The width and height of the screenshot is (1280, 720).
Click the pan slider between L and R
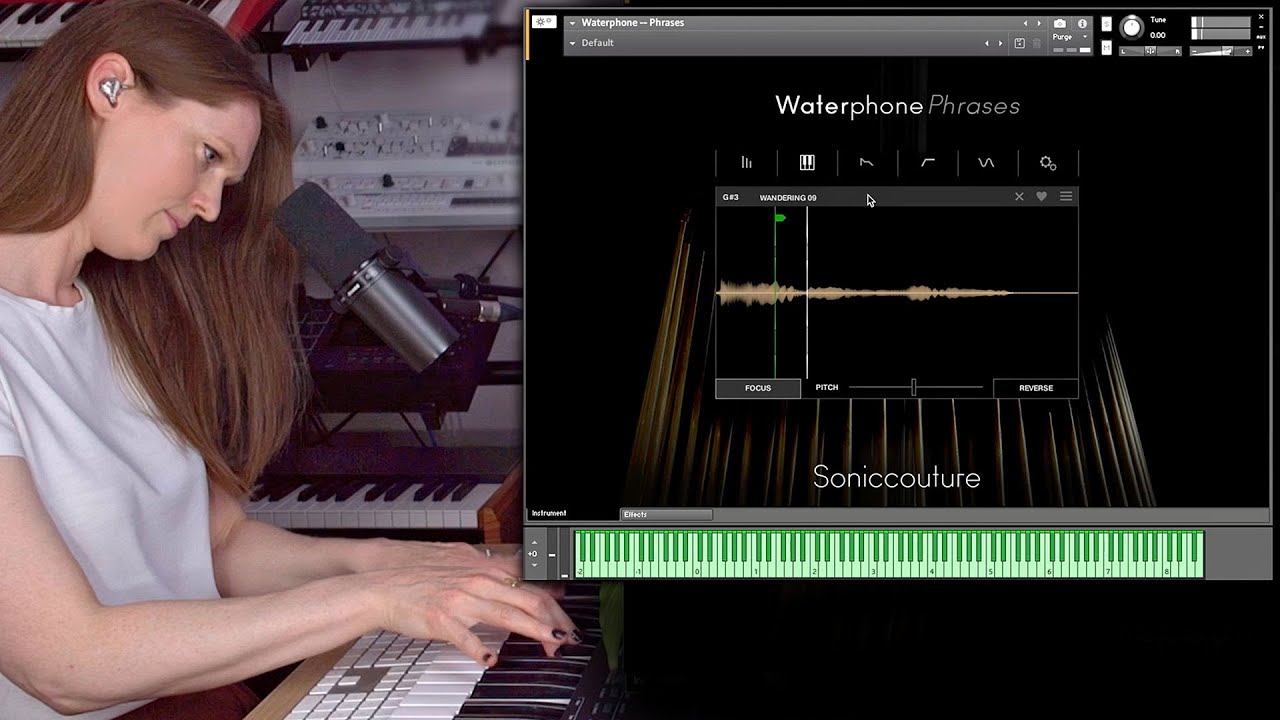coord(1150,51)
